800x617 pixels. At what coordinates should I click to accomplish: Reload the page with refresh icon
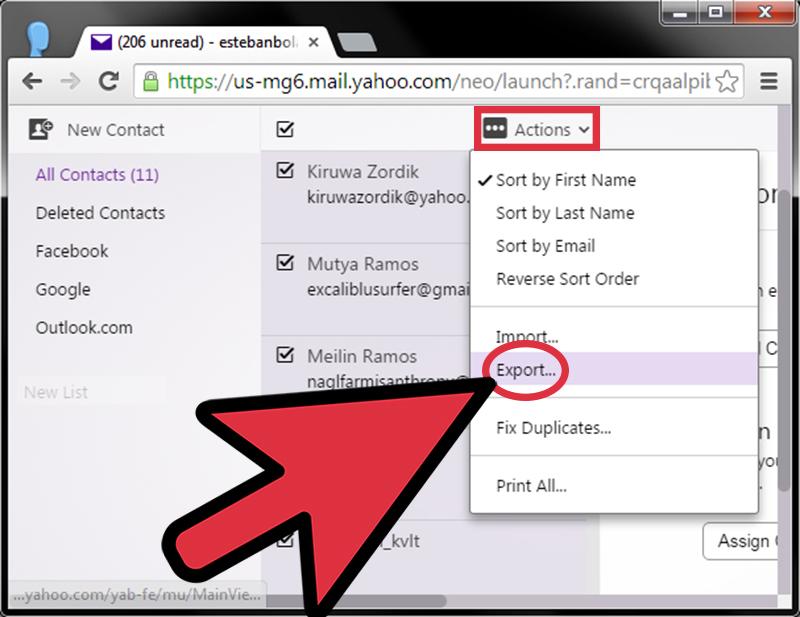pos(108,81)
